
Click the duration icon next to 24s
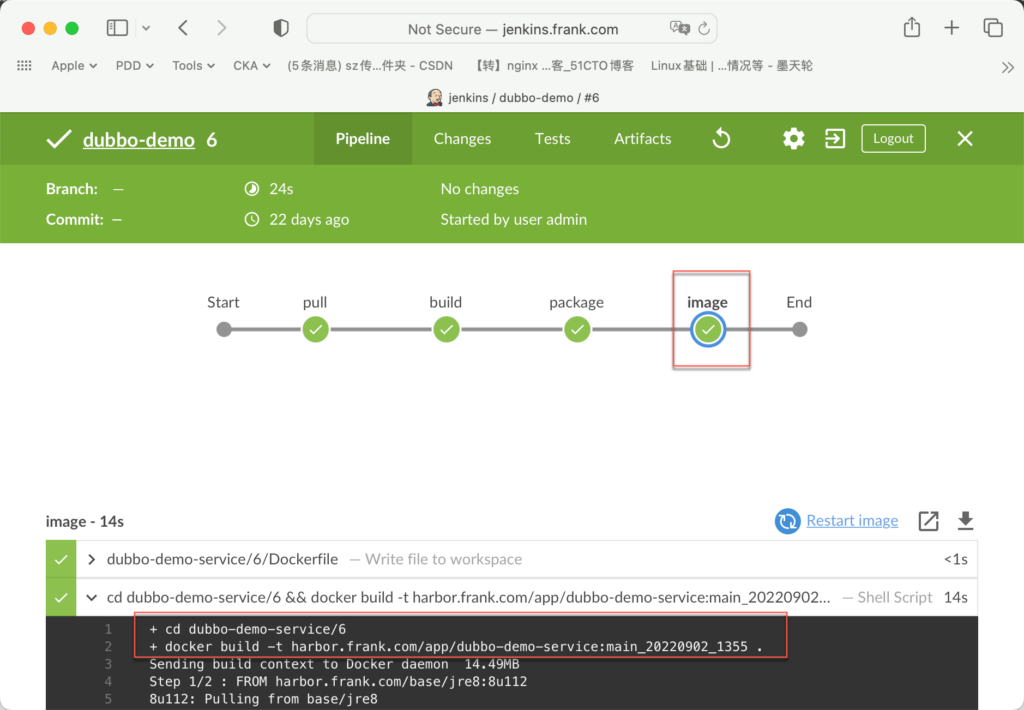click(251, 189)
